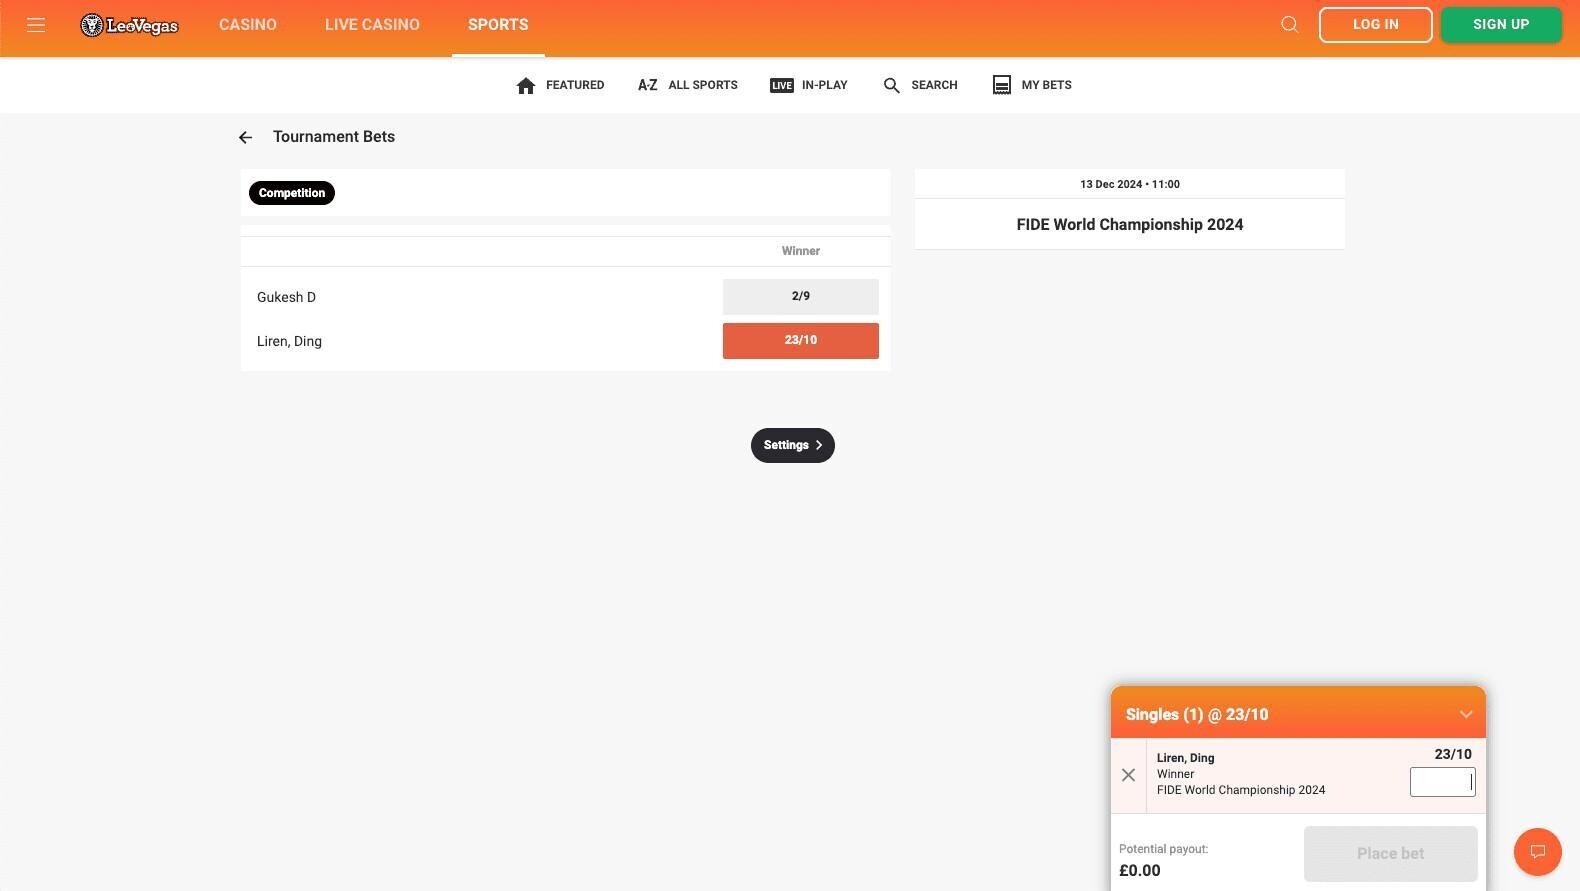Remove Liren, Ding from bet slip
This screenshot has height=891, width=1580.
[x=1128, y=775]
